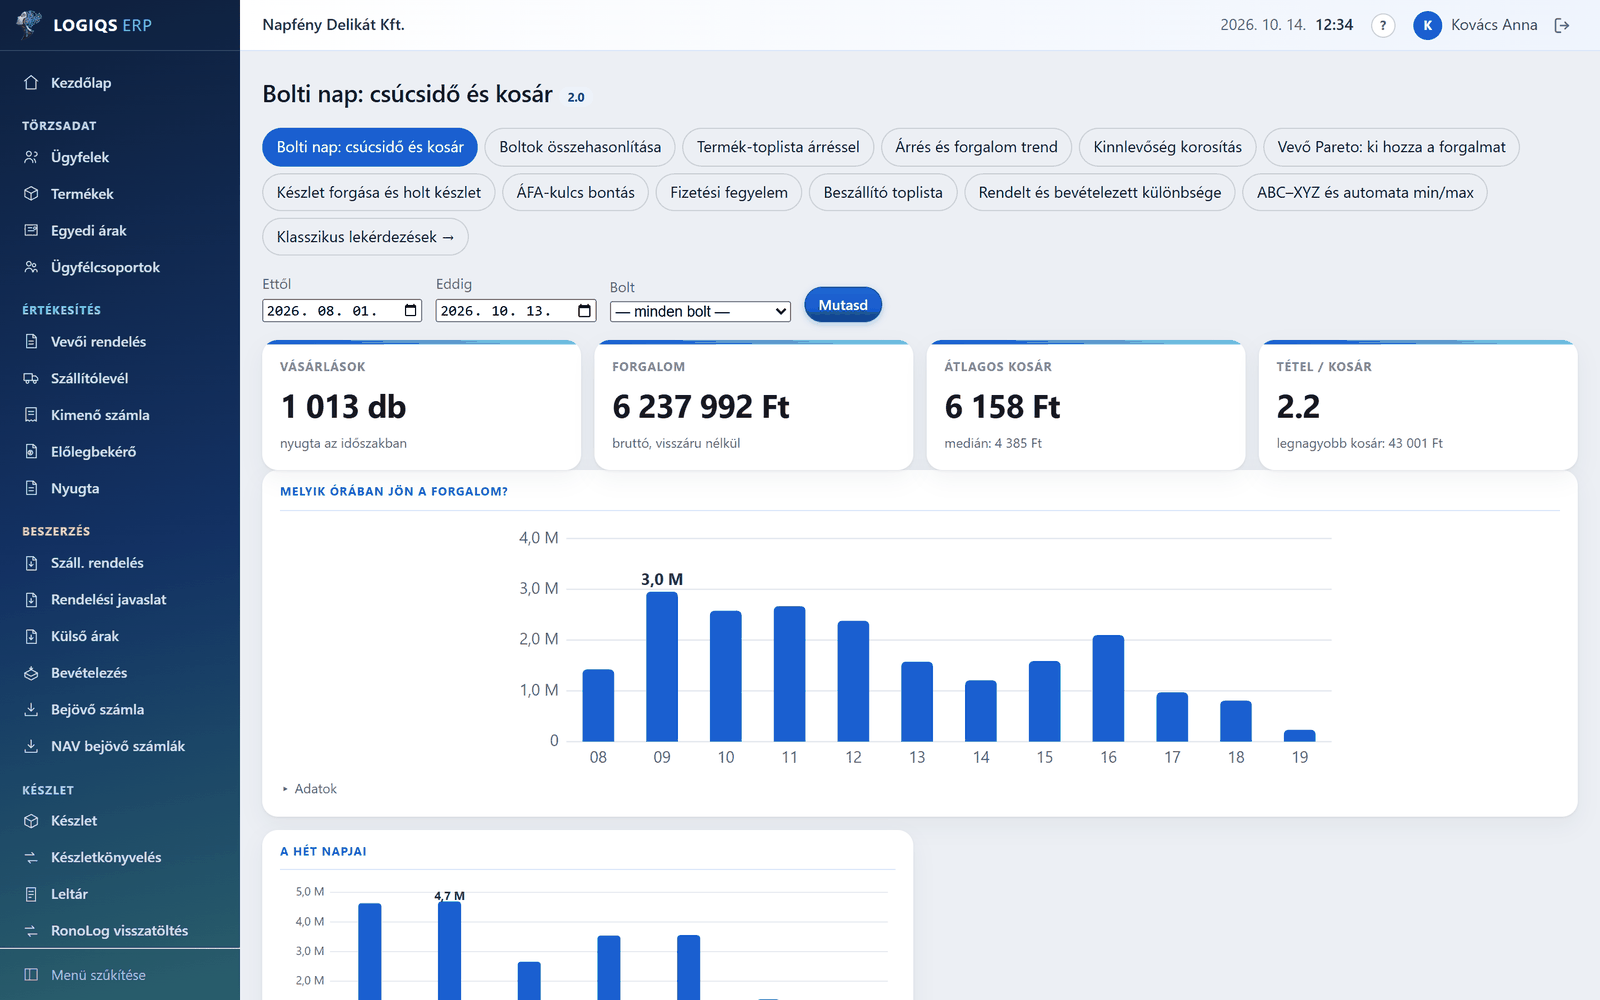Click the Készletkönyvelés transfer icon
Screen dimensions: 1600x1000
(x=31, y=857)
